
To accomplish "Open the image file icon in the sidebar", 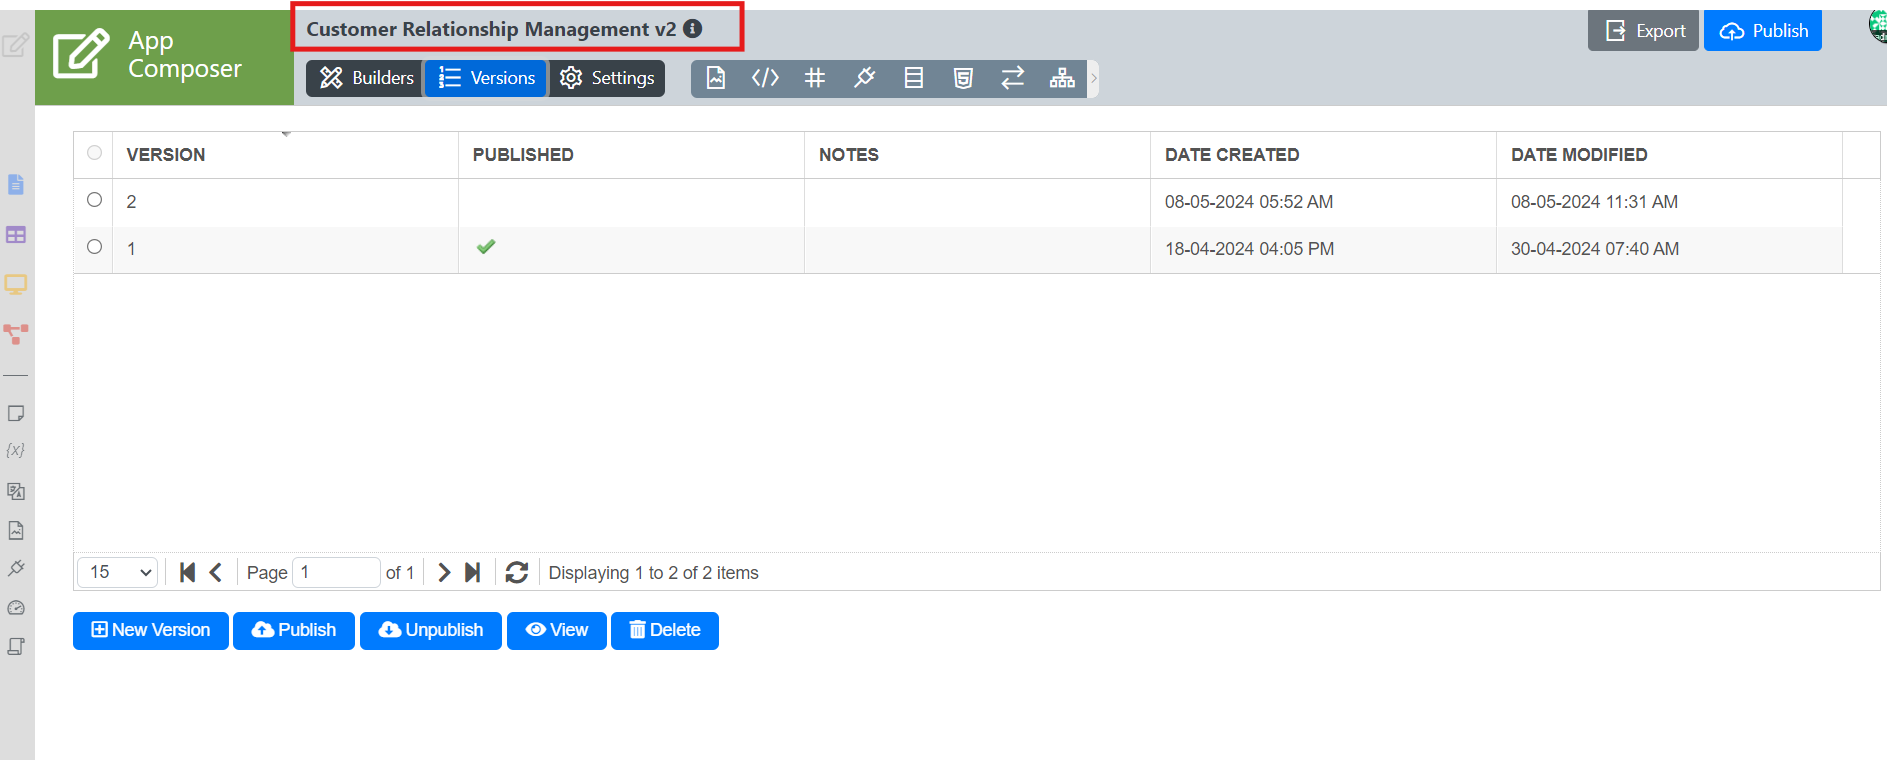I will click(16, 530).
